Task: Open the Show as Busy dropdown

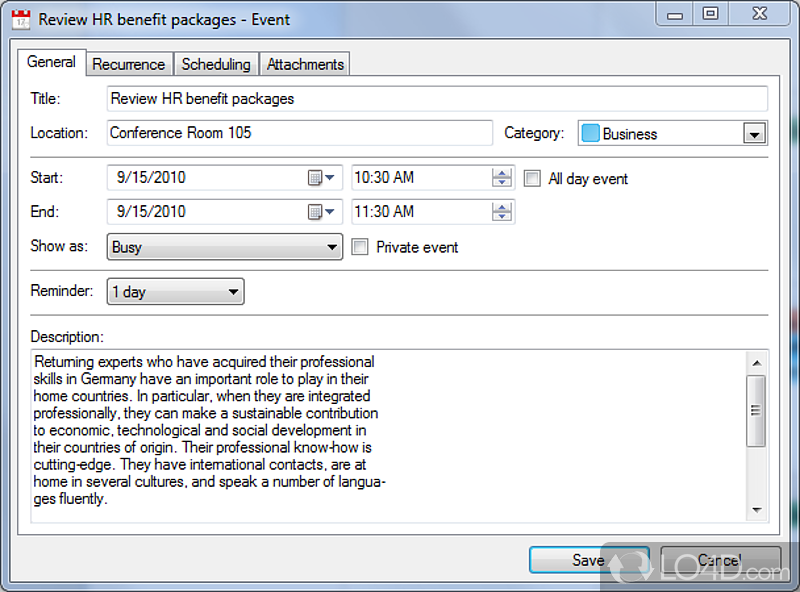Action: tap(332, 247)
